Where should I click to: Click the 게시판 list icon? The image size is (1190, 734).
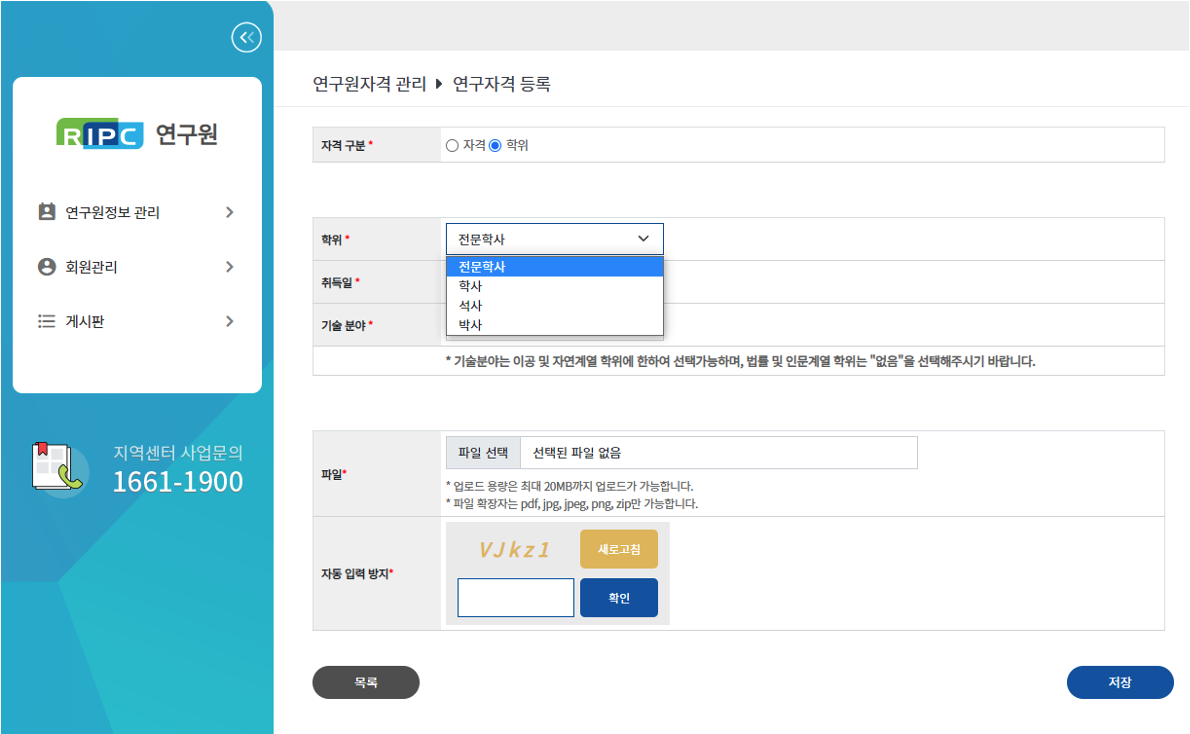[x=46, y=321]
